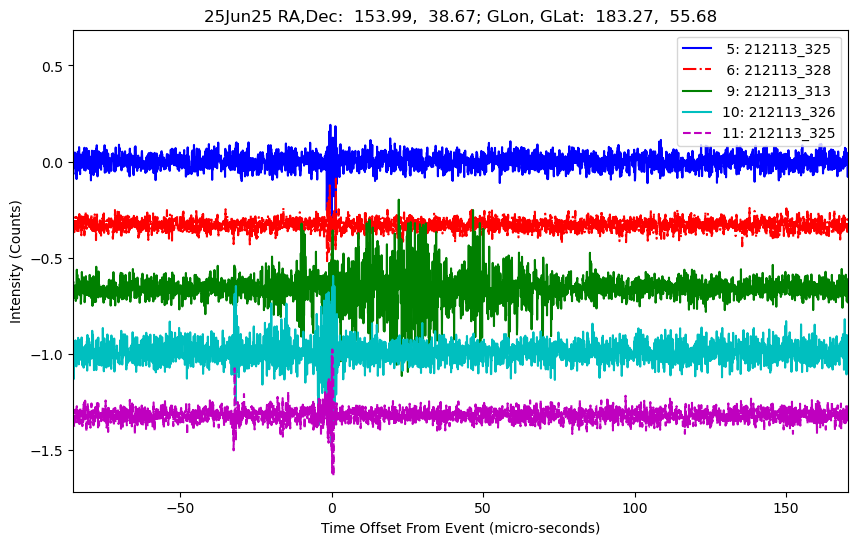Select legend entry '5: 212113_325'
858x545 pixels.
tap(781, 48)
